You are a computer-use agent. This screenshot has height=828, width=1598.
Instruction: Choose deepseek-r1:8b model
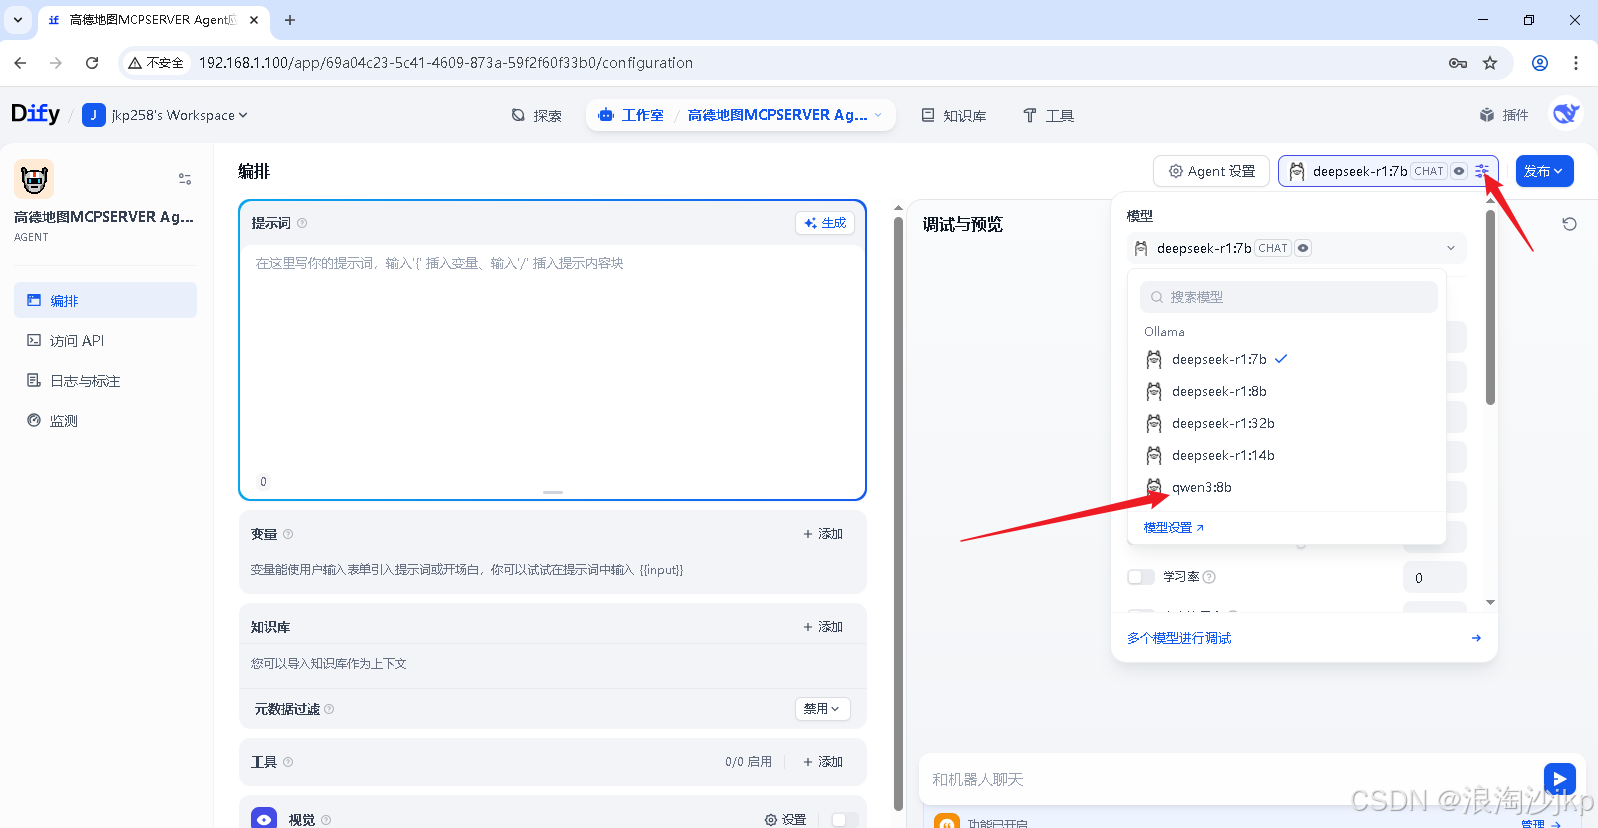[1287, 391]
